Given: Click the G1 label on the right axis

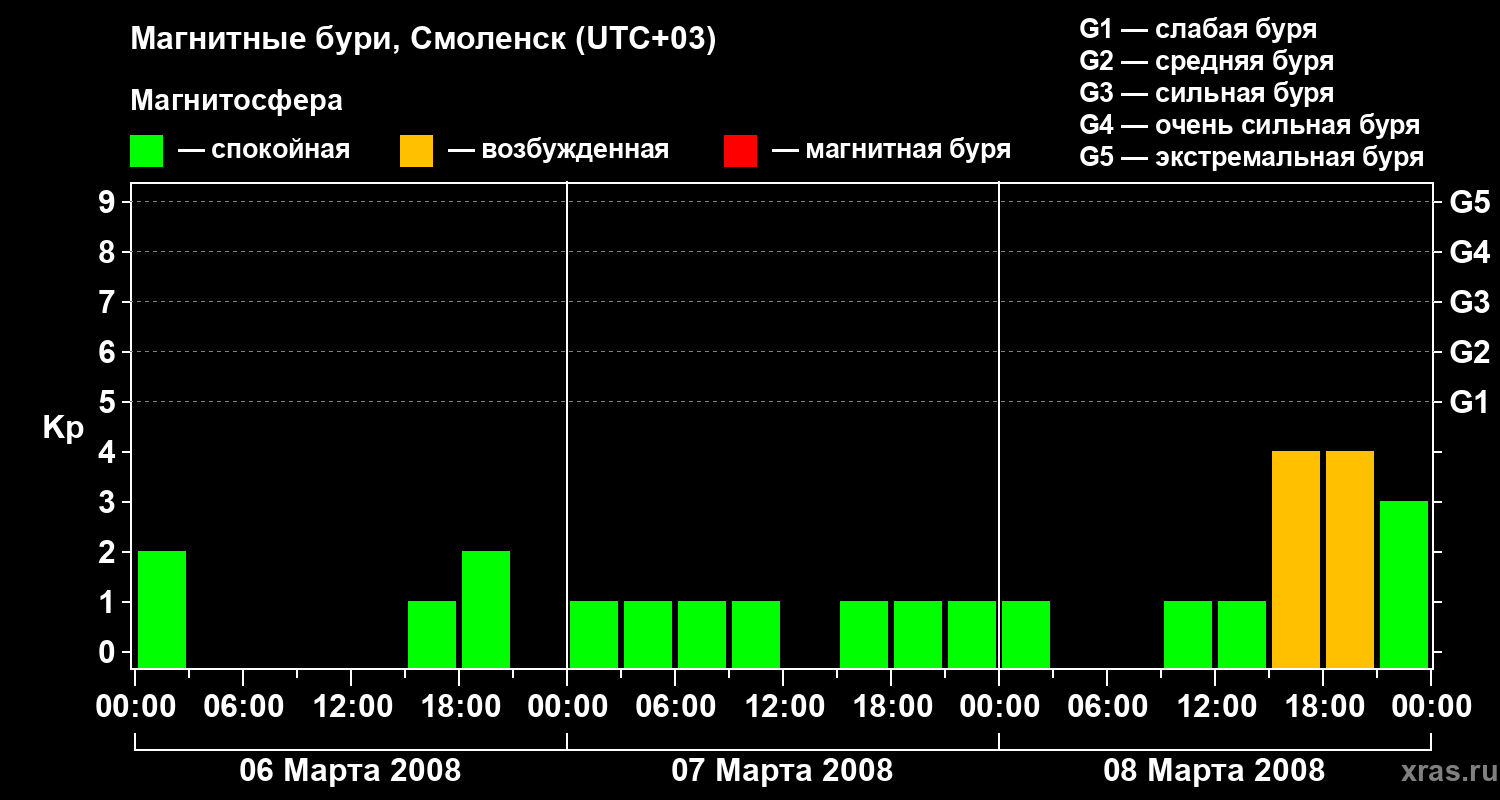Looking at the screenshot, I should (1469, 402).
